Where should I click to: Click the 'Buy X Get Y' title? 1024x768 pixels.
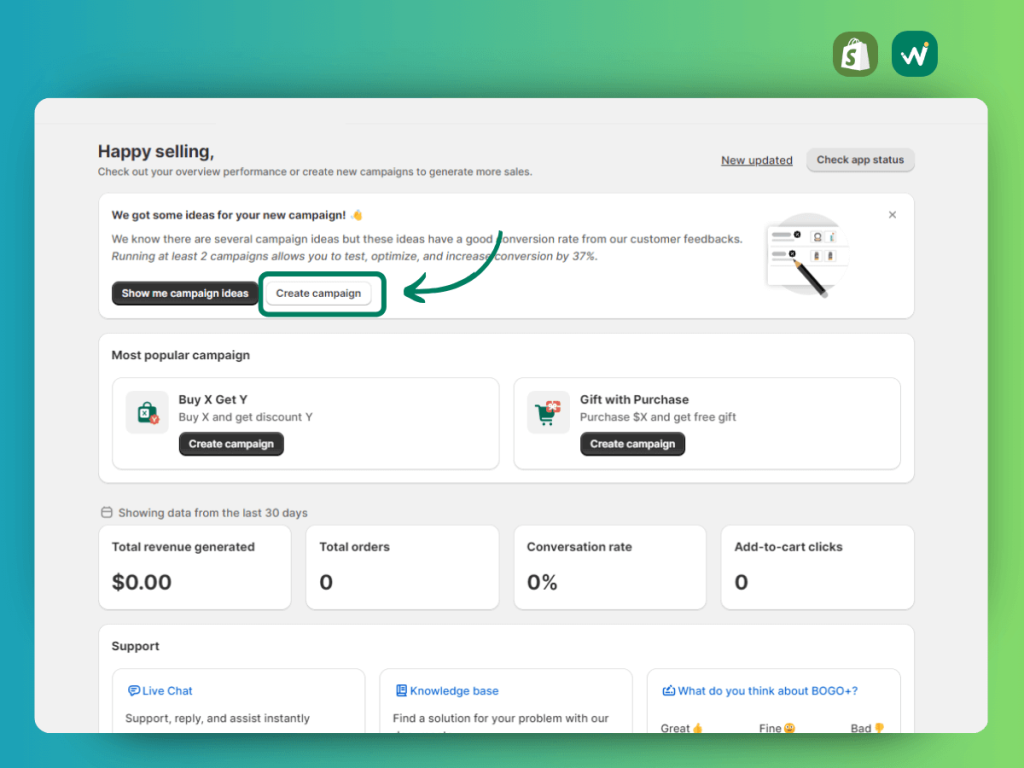pos(213,400)
